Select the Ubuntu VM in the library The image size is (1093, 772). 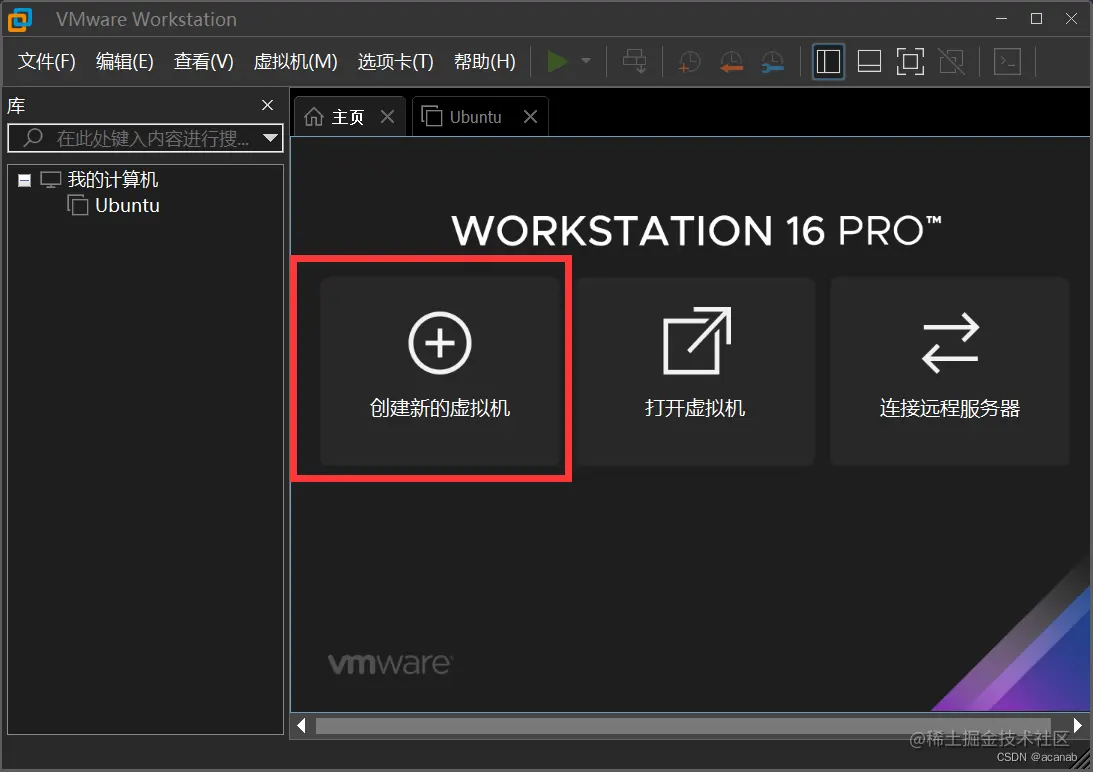pyautogui.click(x=127, y=206)
